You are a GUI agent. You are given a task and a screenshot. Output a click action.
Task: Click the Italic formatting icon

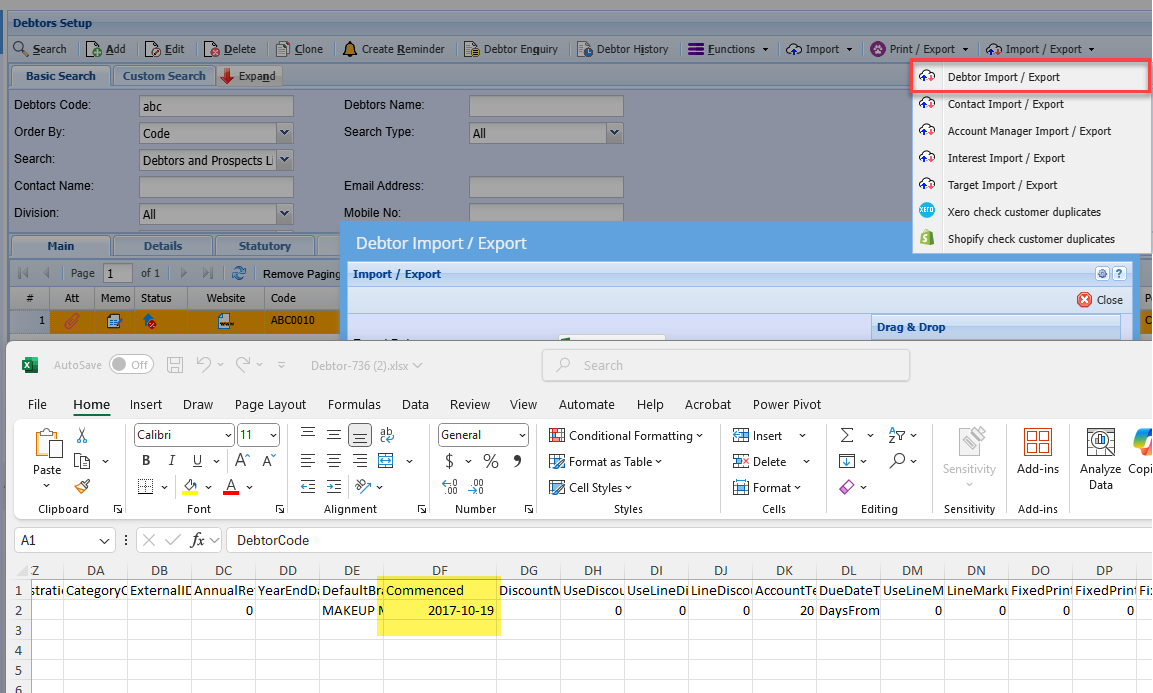point(172,461)
